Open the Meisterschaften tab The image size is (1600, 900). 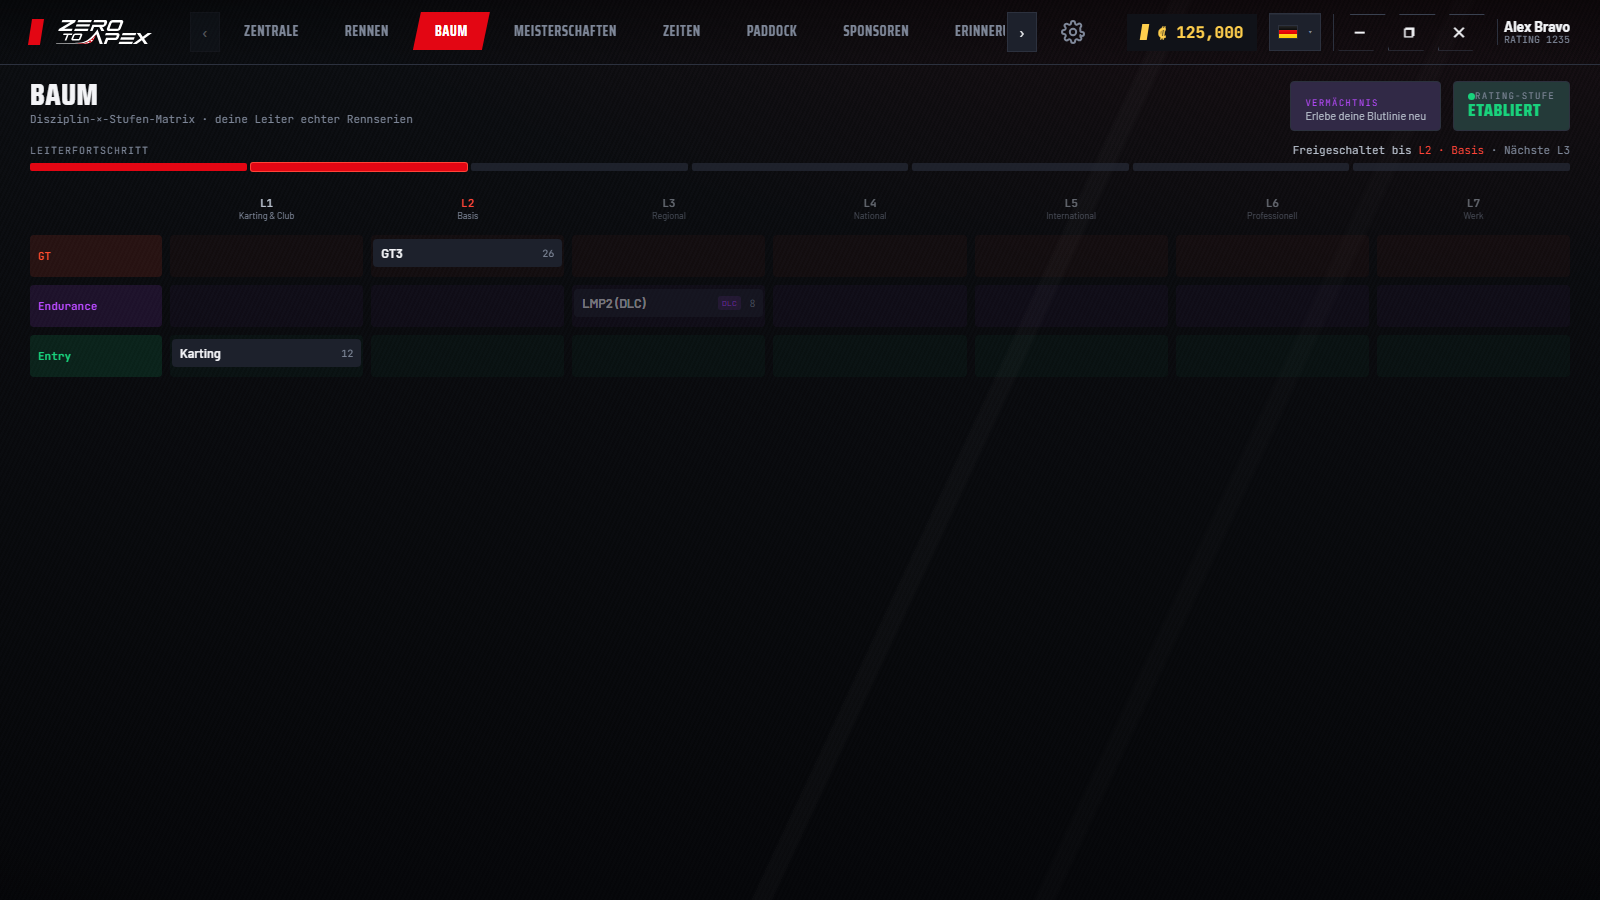tap(565, 31)
